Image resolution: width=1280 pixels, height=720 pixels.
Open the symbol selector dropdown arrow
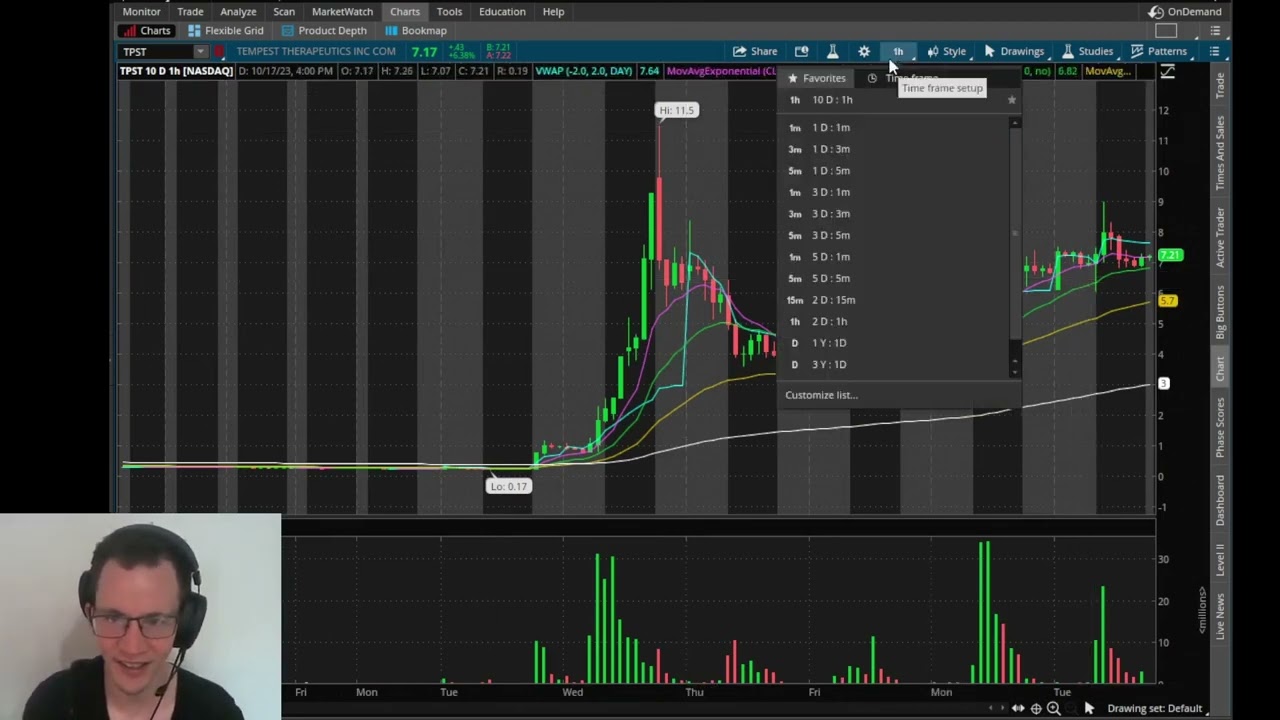coord(200,51)
